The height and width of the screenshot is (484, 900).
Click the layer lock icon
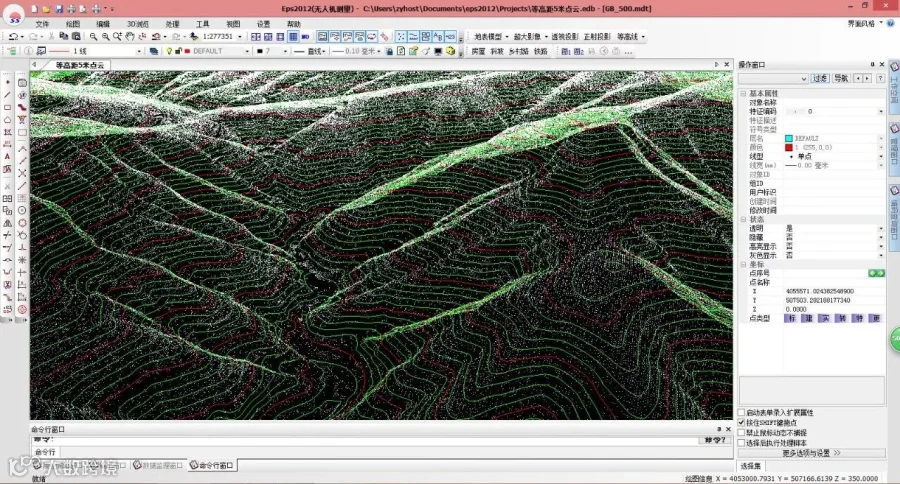coord(178,51)
